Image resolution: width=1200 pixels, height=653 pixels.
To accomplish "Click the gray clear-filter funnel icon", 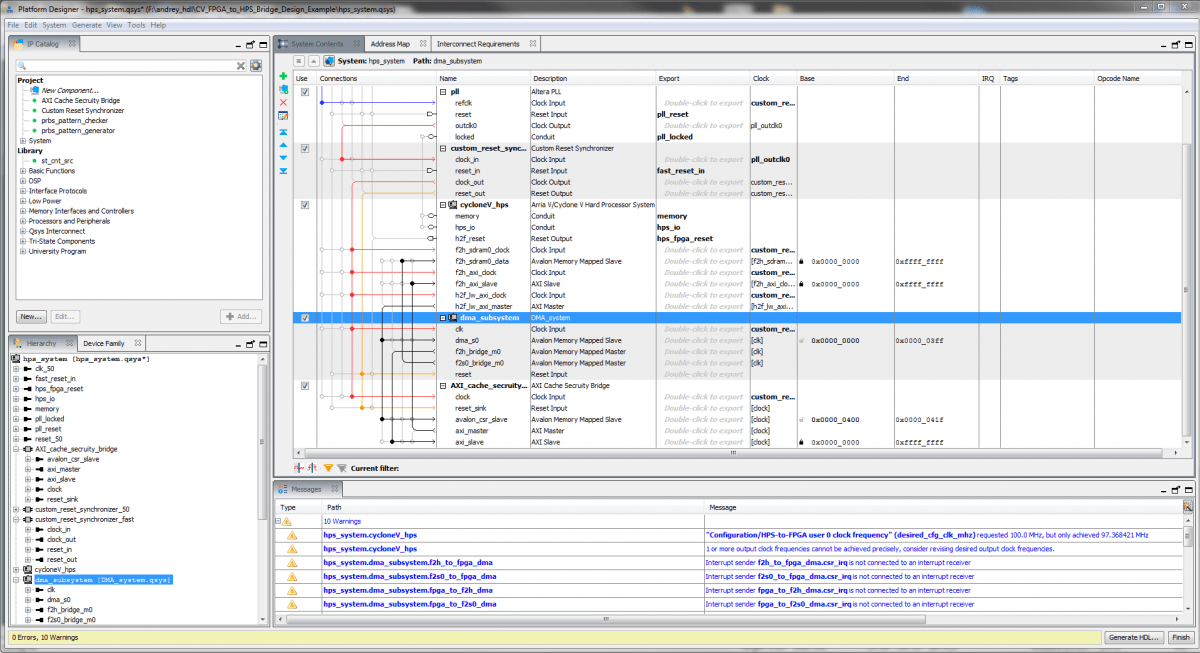I will pos(341,468).
